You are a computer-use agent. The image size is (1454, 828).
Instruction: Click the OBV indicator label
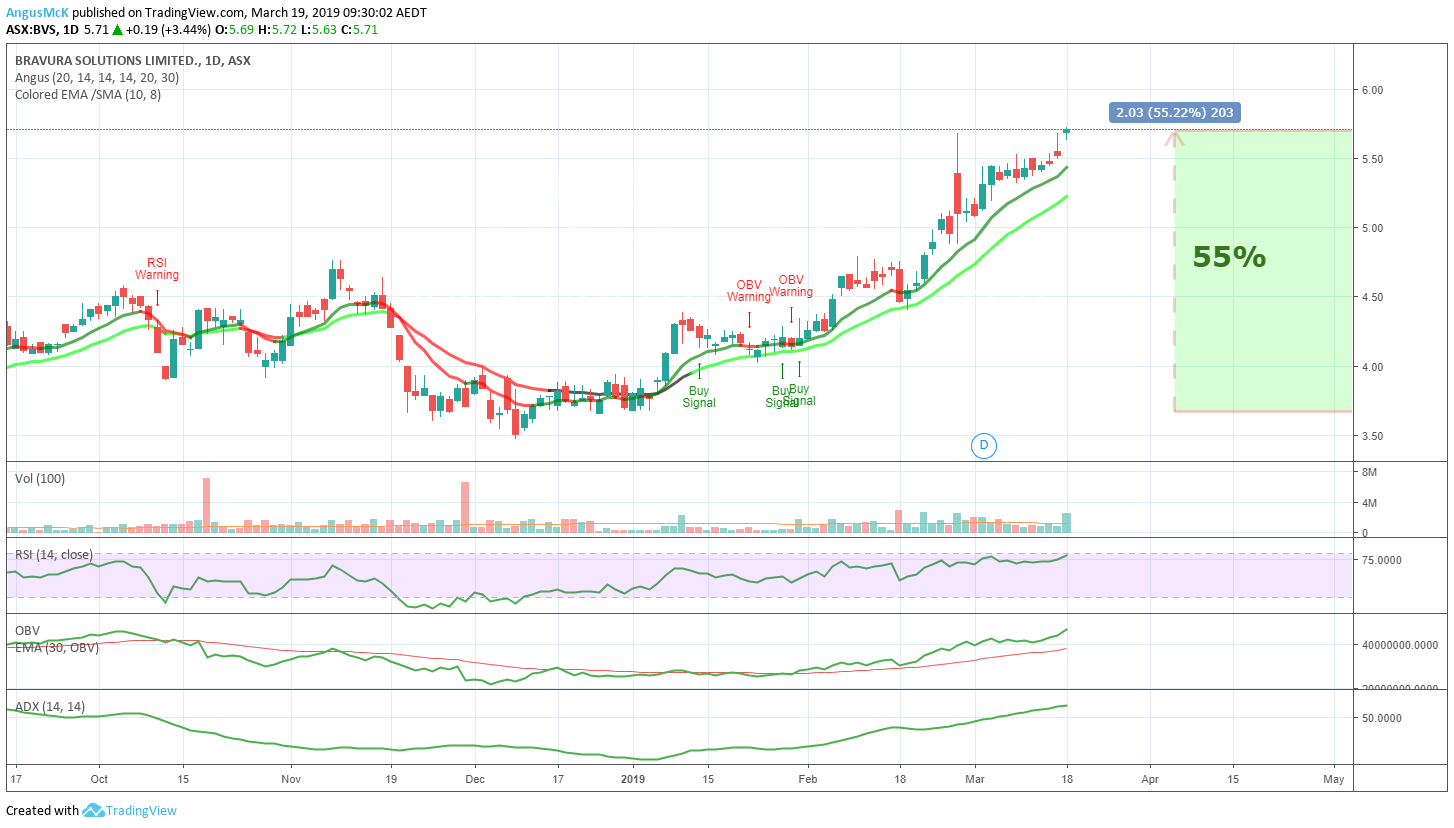[27, 631]
